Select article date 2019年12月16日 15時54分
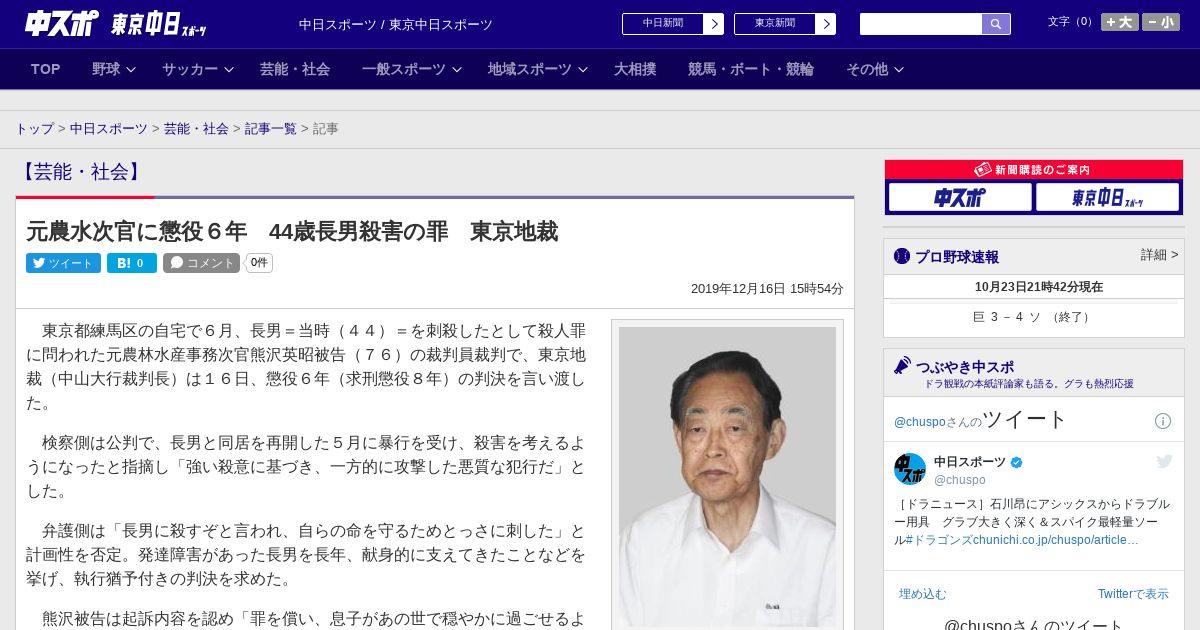Viewport: 1200px width, 630px height. [767, 289]
